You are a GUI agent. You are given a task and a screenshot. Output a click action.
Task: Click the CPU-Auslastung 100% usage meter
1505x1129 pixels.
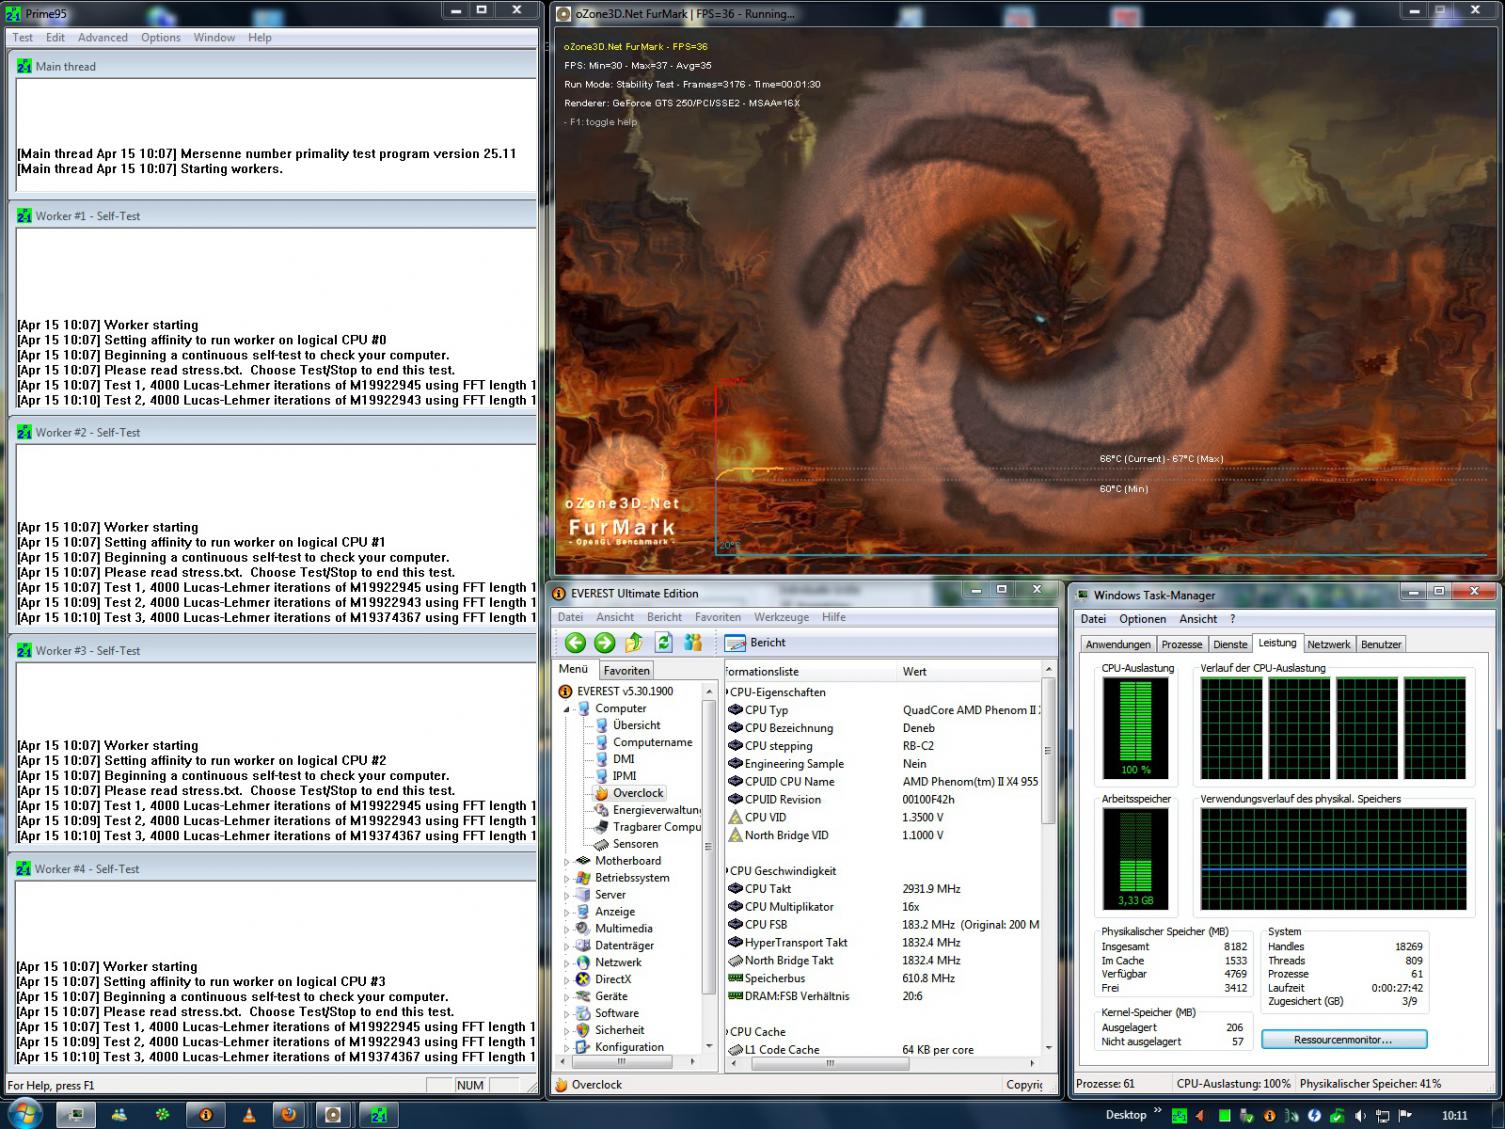point(1135,728)
